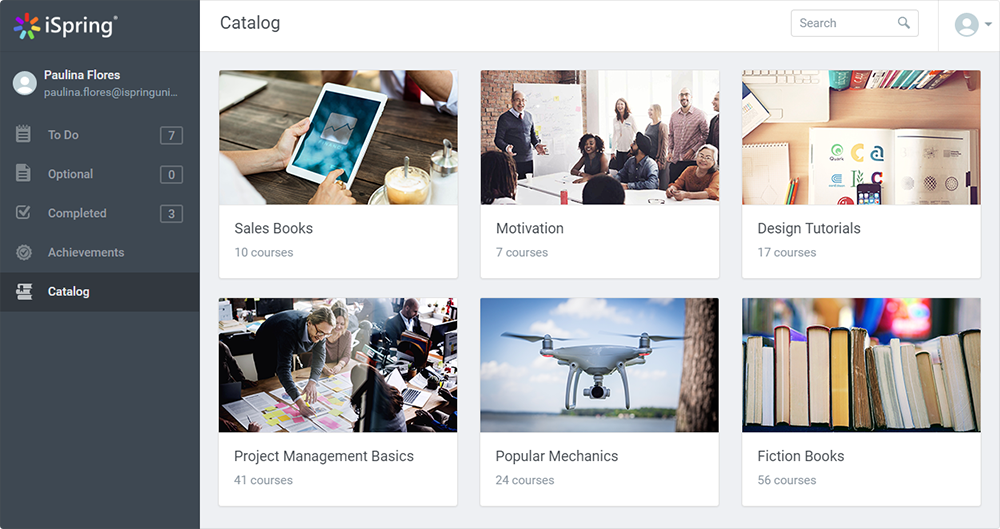Expand the user account dropdown arrow
This screenshot has height=529, width=1000.
(x=988, y=24)
